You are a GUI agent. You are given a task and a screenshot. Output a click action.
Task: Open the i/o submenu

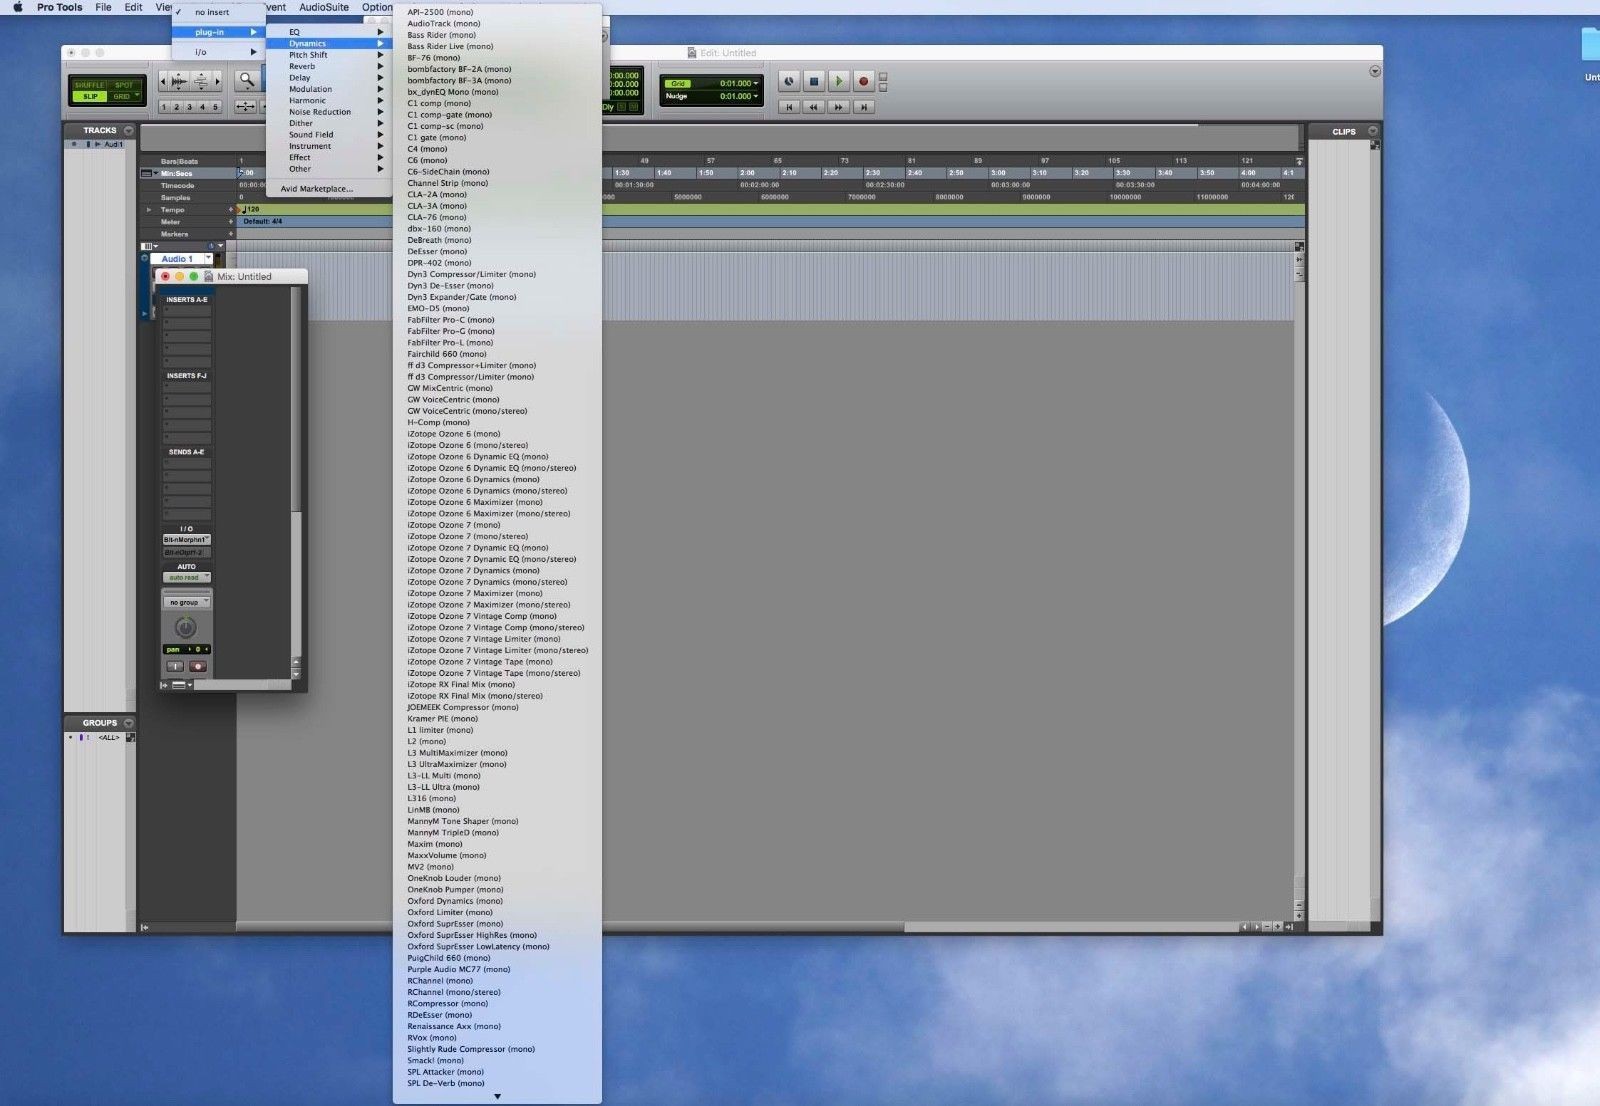tap(218, 52)
